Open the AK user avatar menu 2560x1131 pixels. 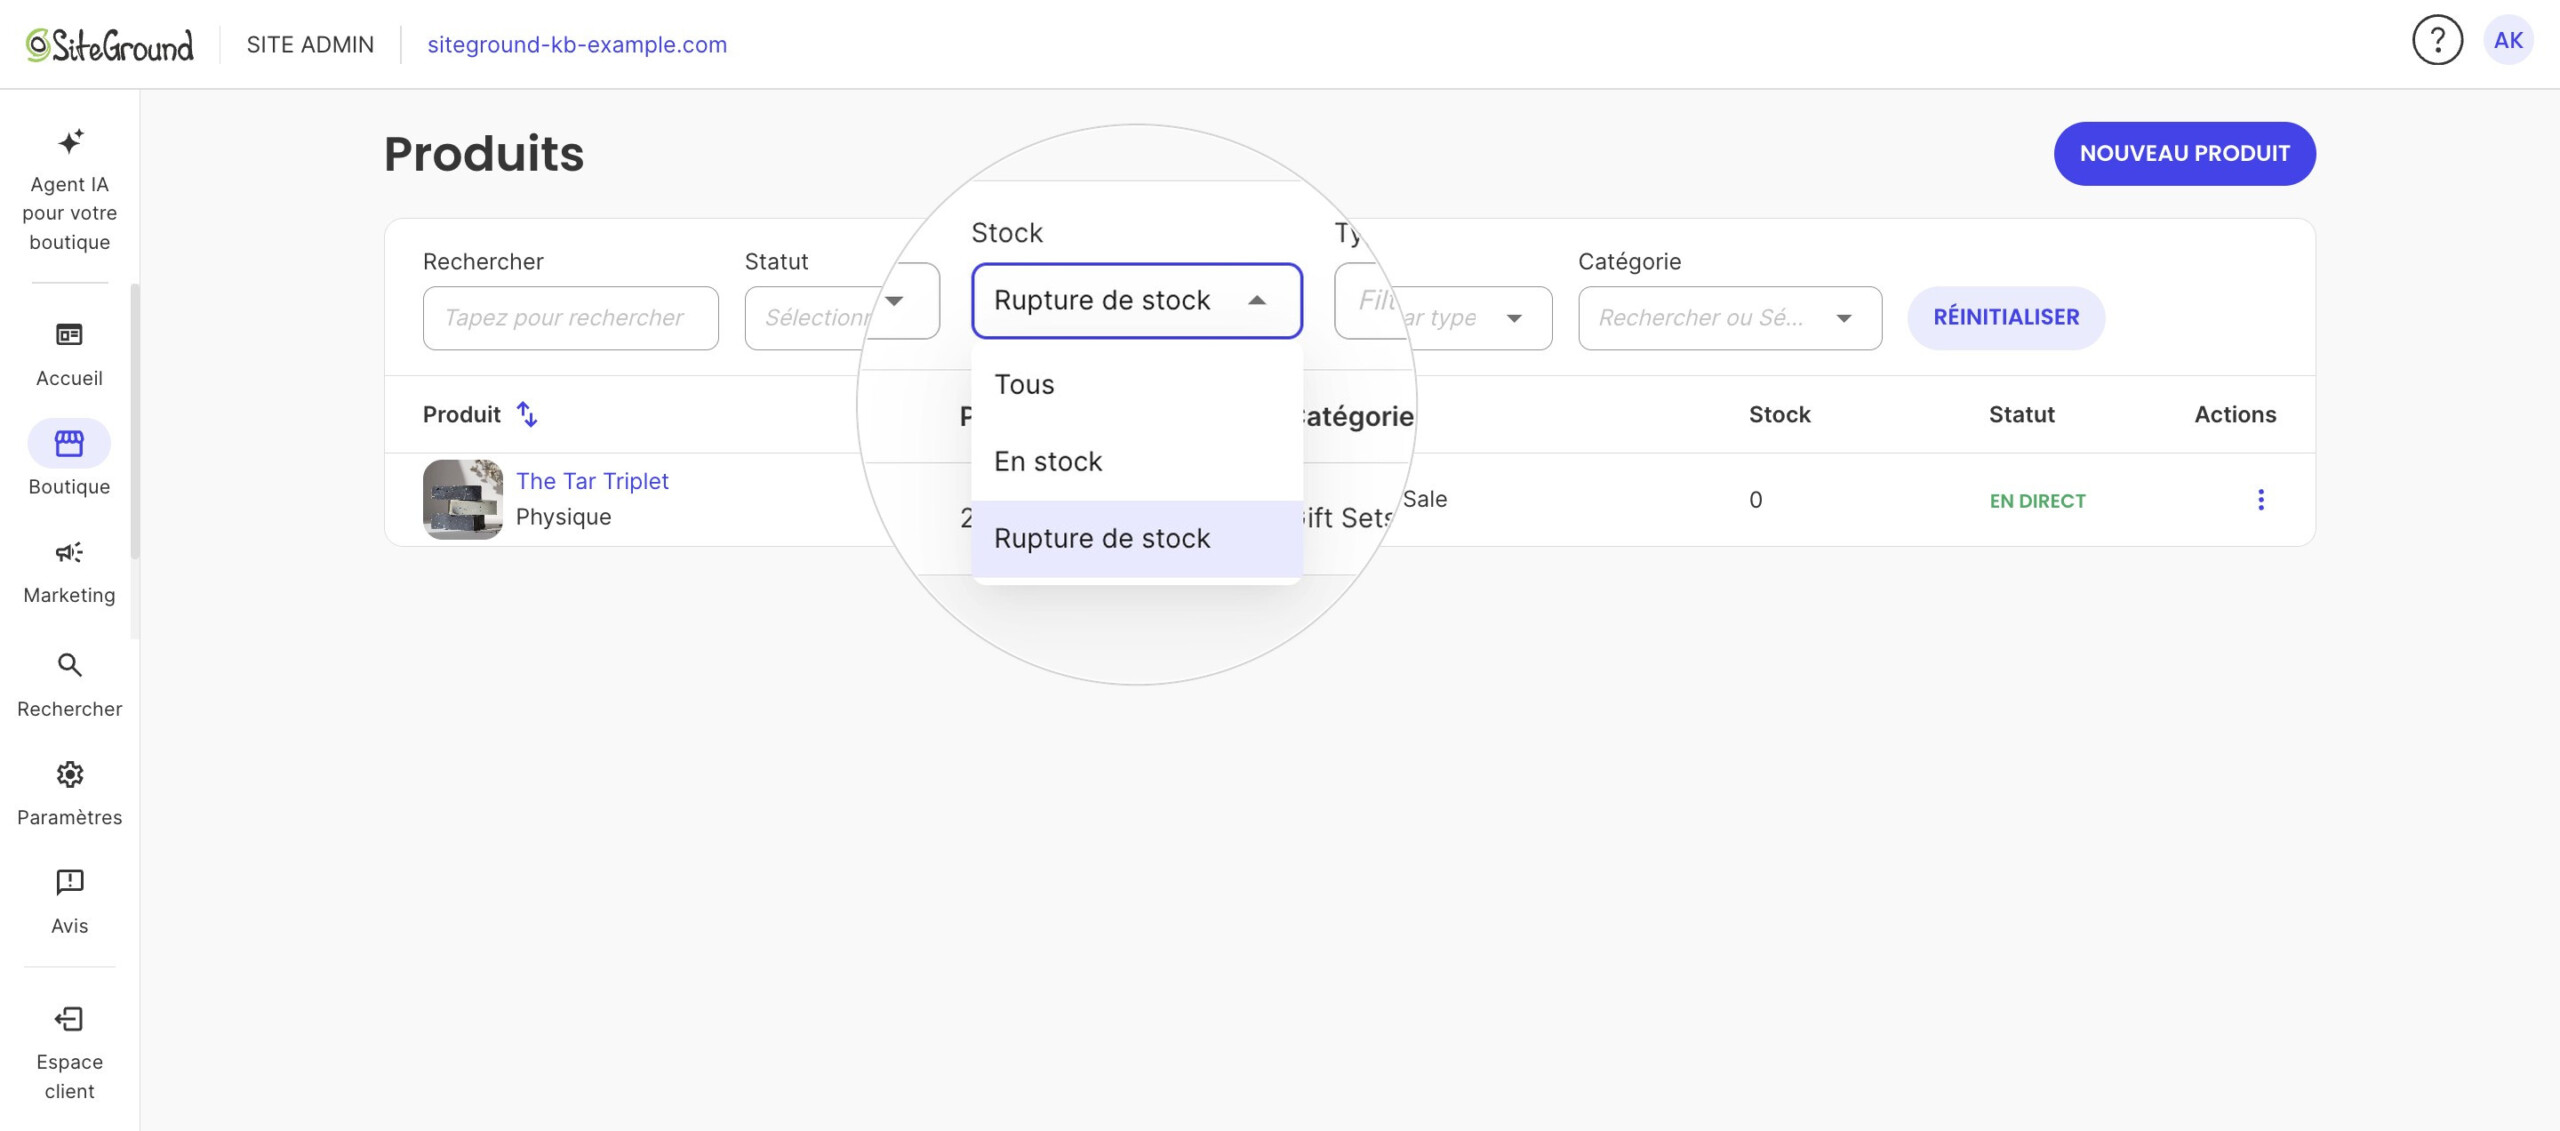(x=2508, y=41)
